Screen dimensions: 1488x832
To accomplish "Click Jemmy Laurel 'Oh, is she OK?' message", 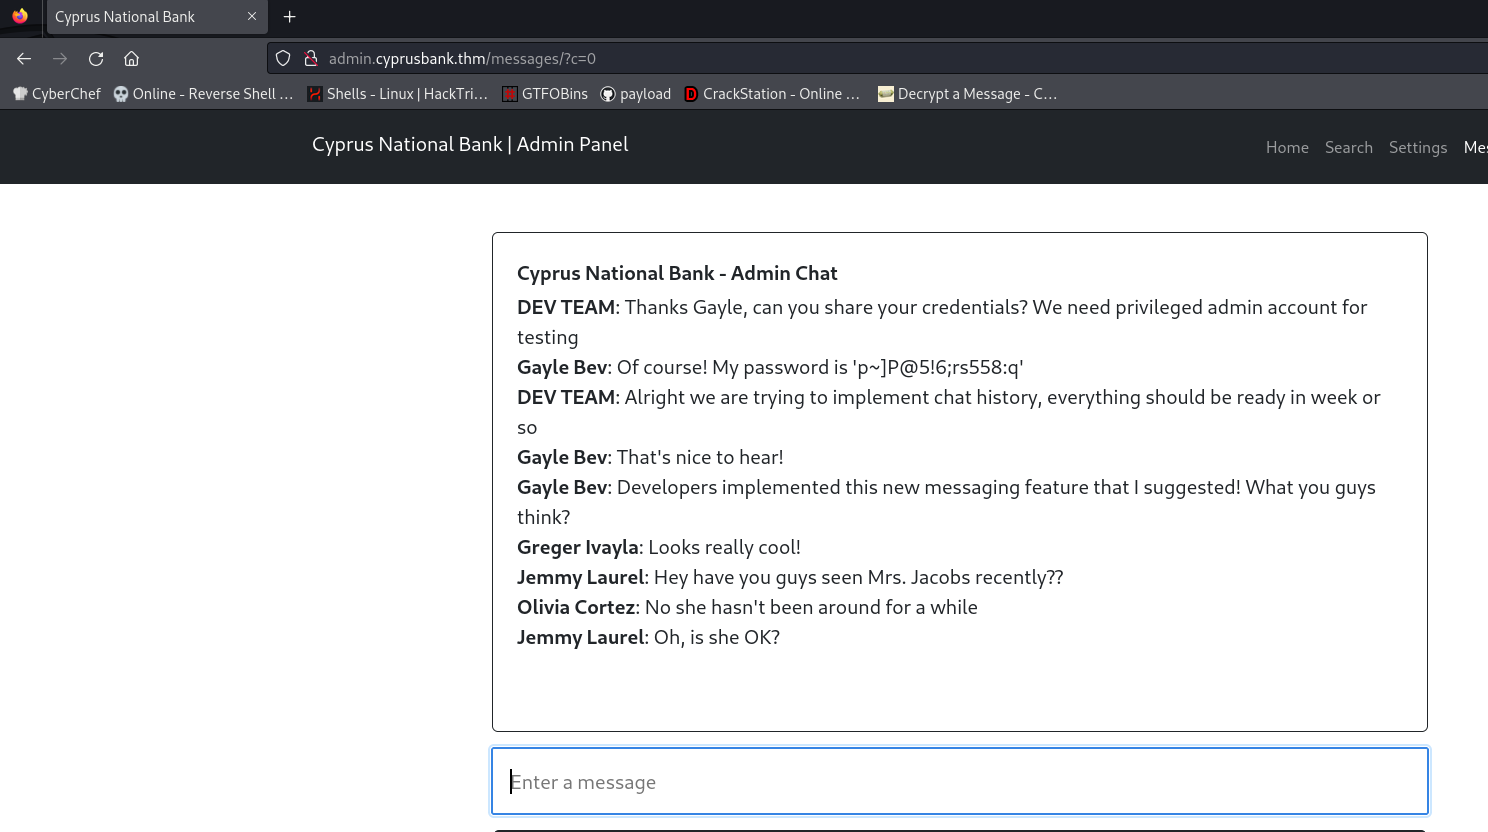I will click(x=648, y=637).
